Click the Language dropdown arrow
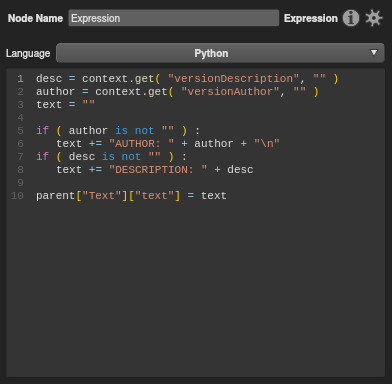This screenshot has height=384, width=392. coord(374,53)
